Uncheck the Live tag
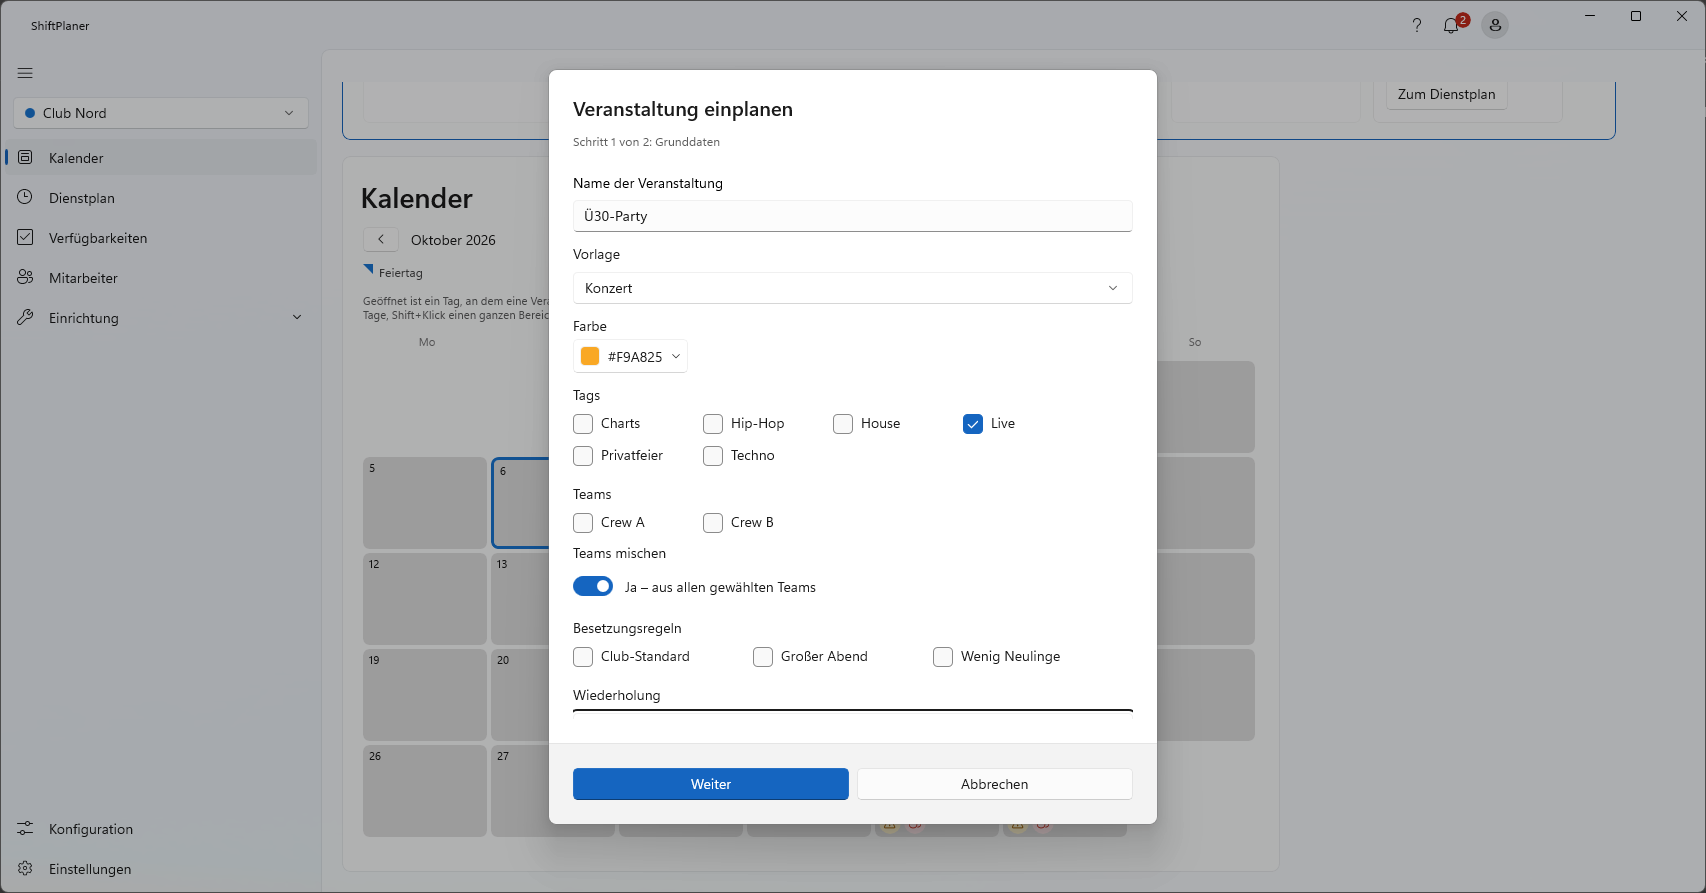Viewport: 1706px width, 893px height. pyautogui.click(x=973, y=424)
